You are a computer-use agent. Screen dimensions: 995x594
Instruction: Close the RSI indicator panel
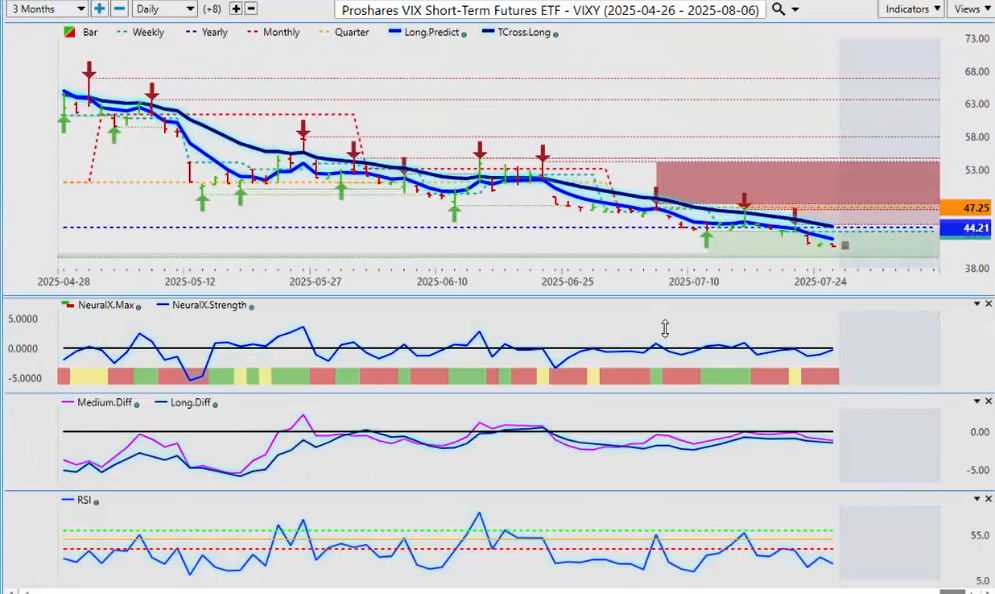987,498
